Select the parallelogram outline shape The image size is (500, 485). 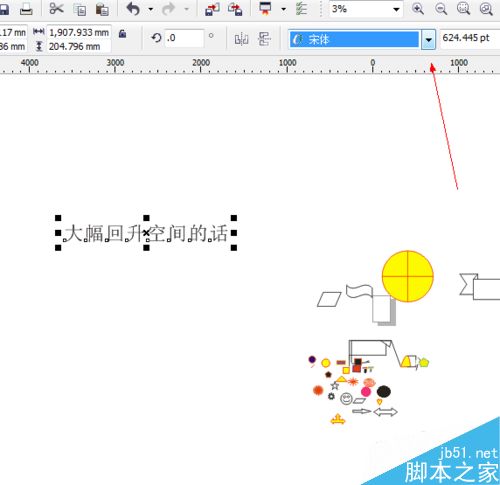(329, 299)
